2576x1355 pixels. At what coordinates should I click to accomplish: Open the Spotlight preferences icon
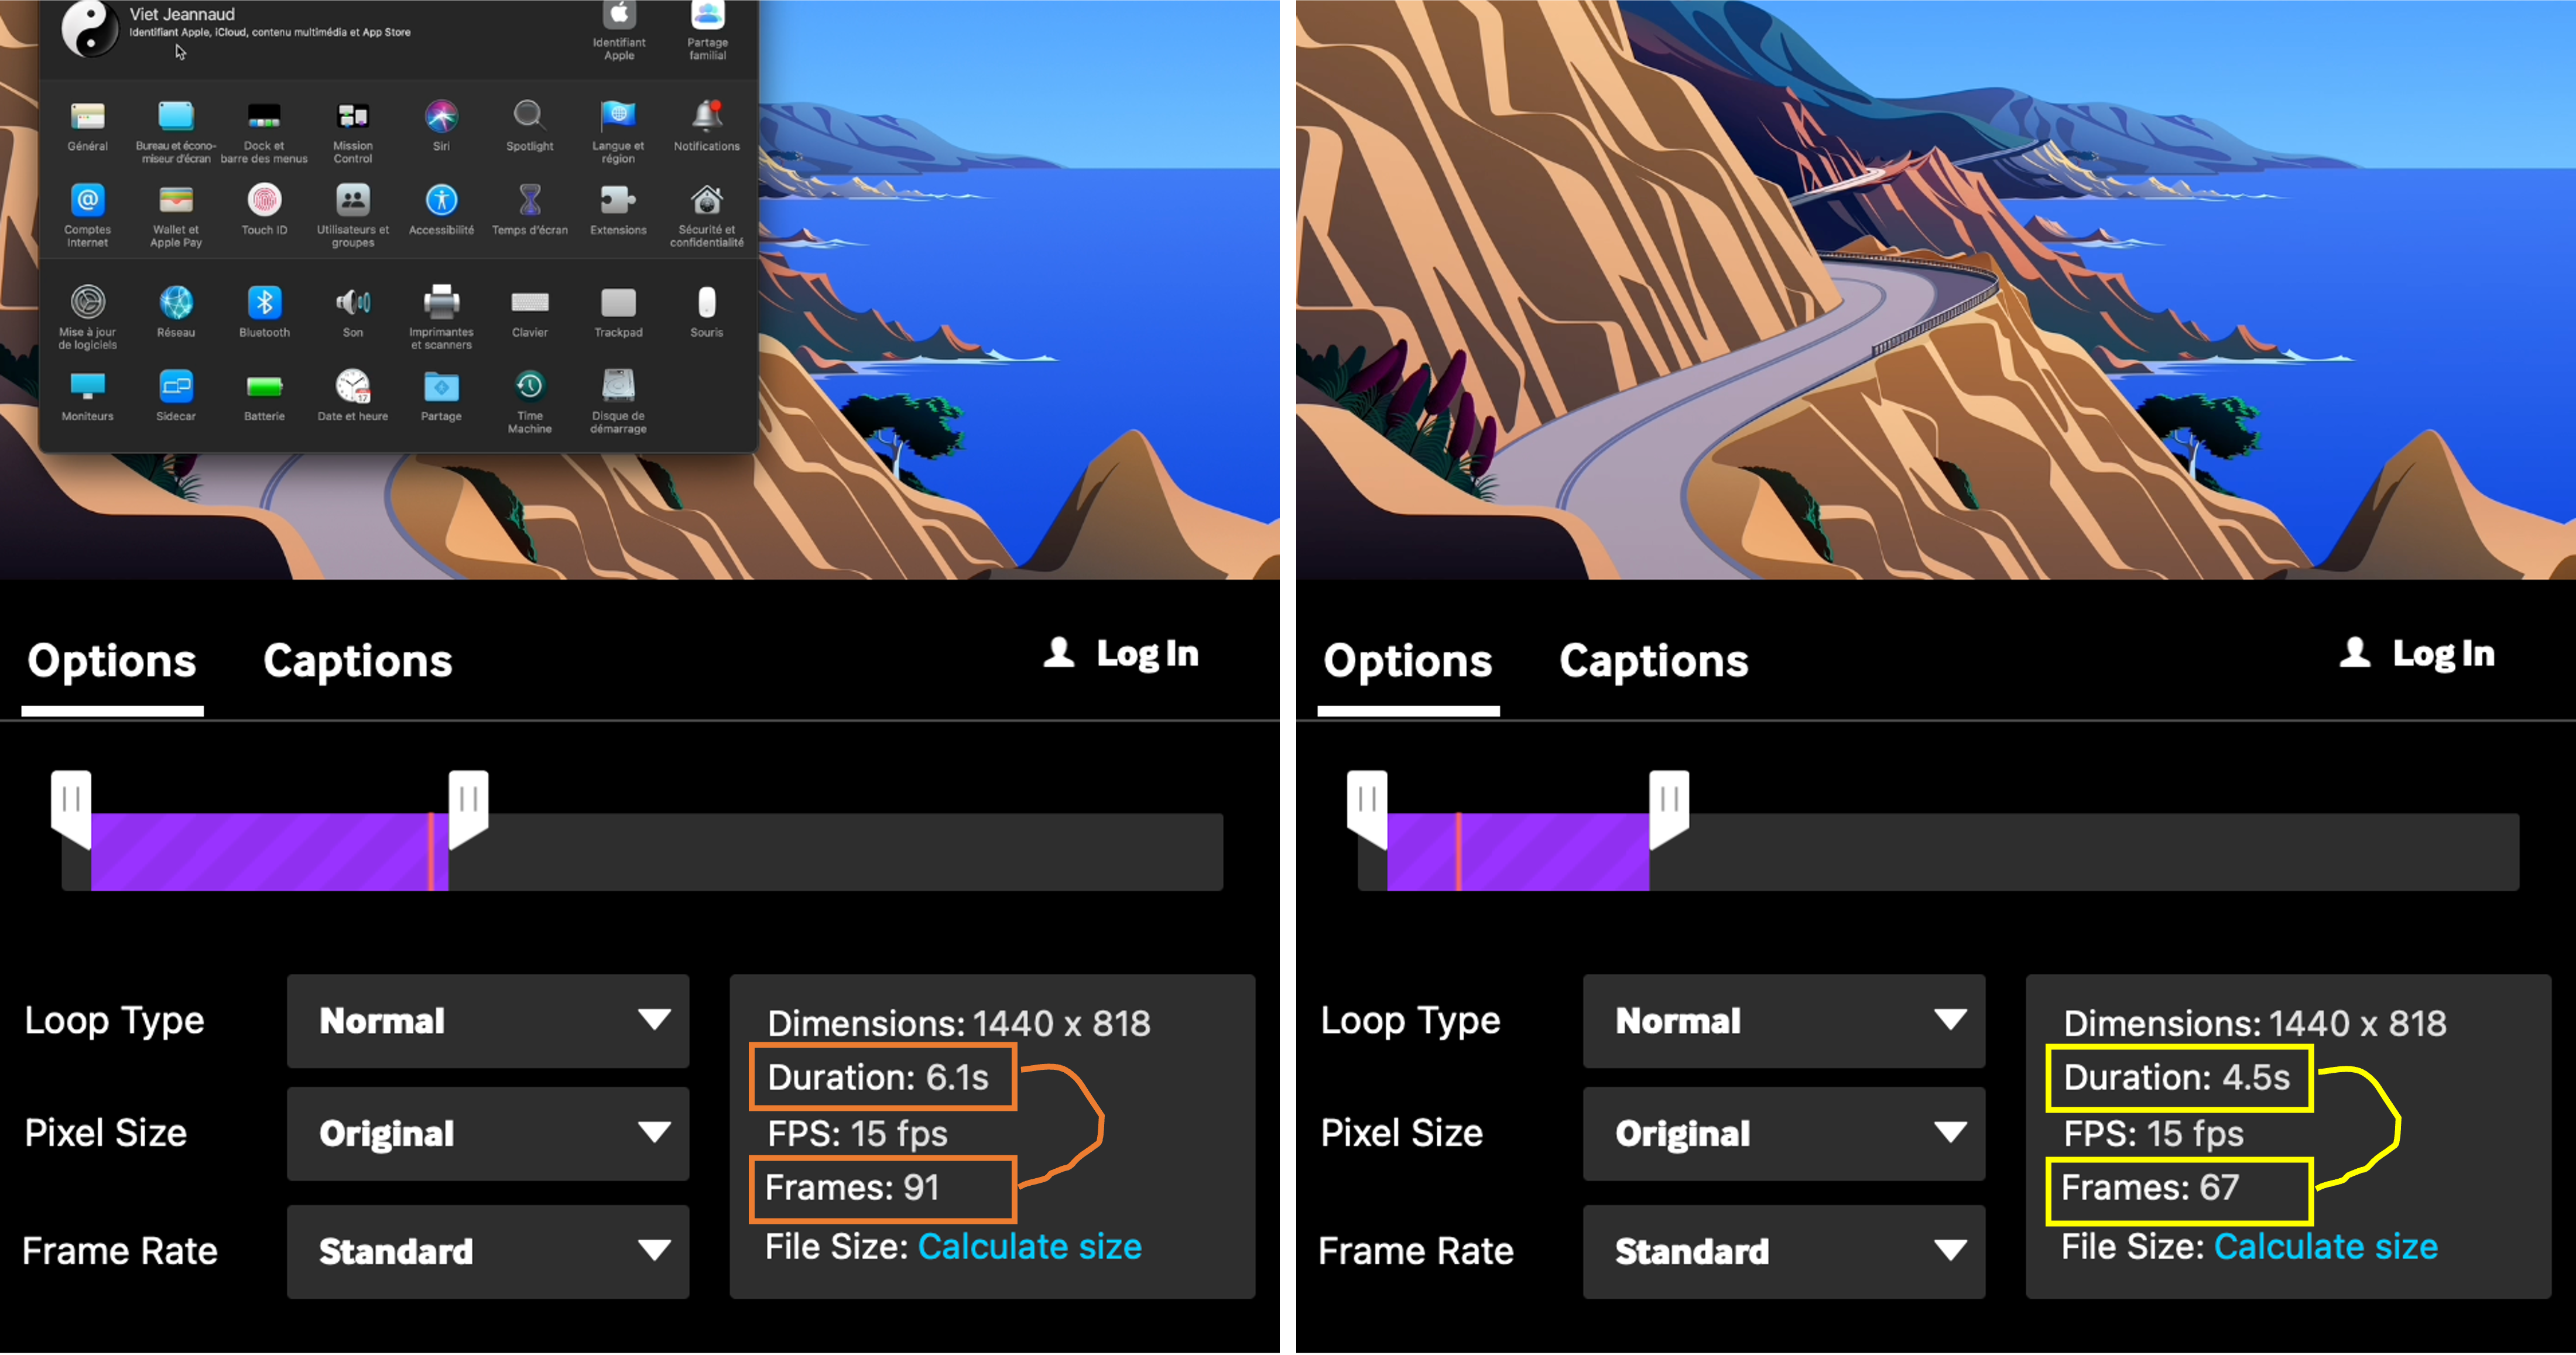[x=529, y=117]
